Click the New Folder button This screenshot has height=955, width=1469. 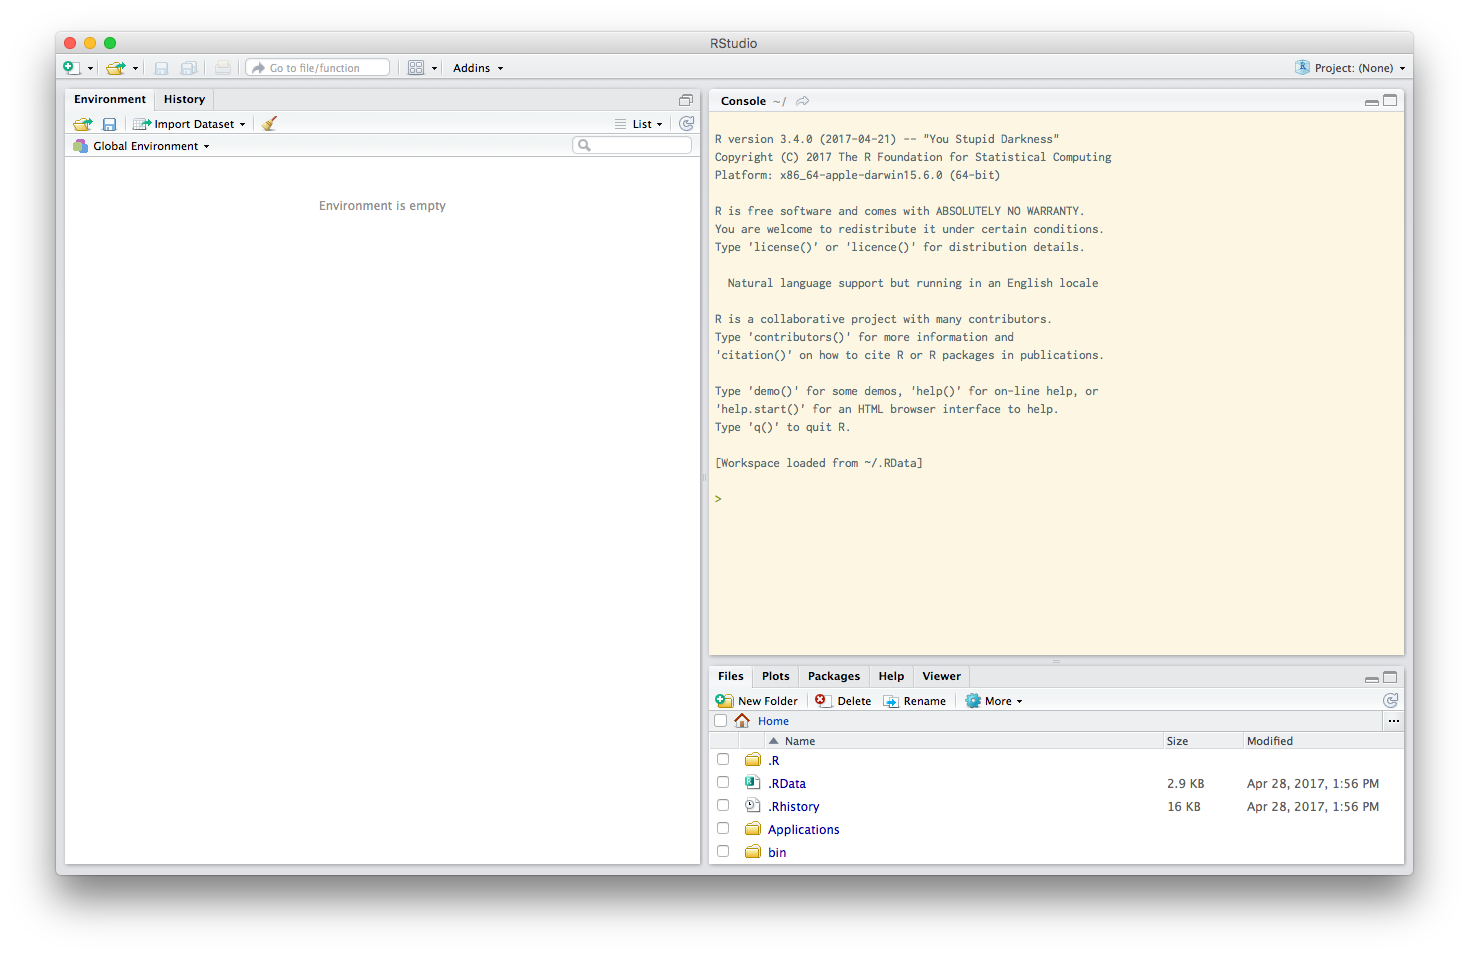(757, 701)
